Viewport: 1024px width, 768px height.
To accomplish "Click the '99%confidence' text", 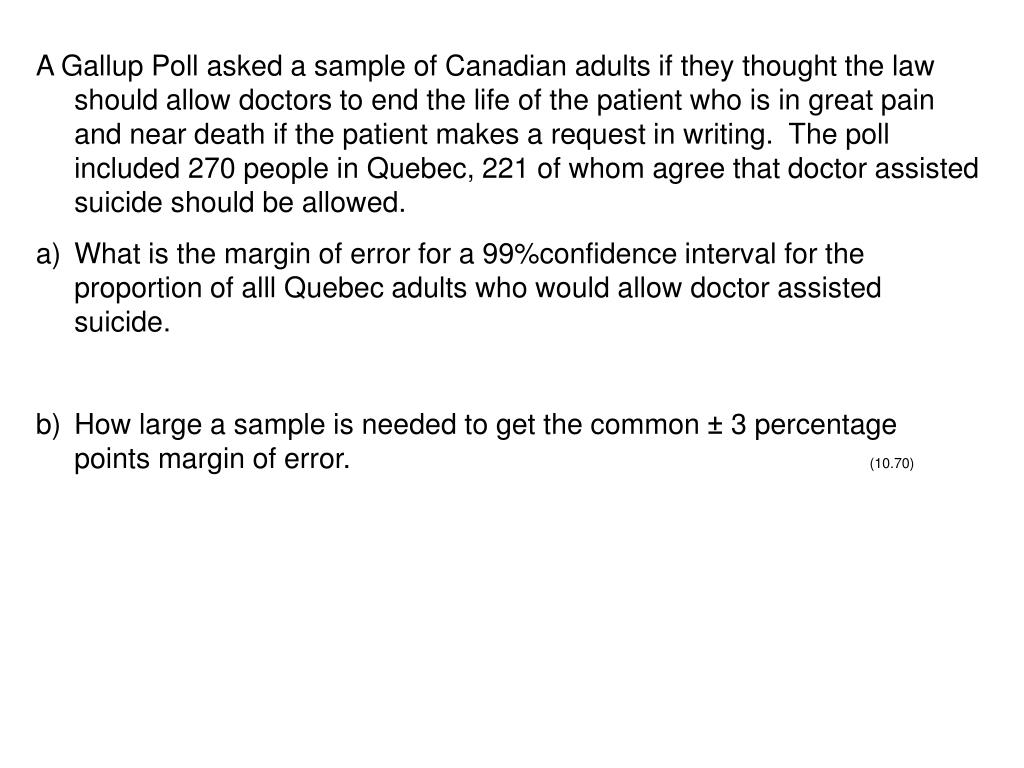I will click(x=579, y=254).
